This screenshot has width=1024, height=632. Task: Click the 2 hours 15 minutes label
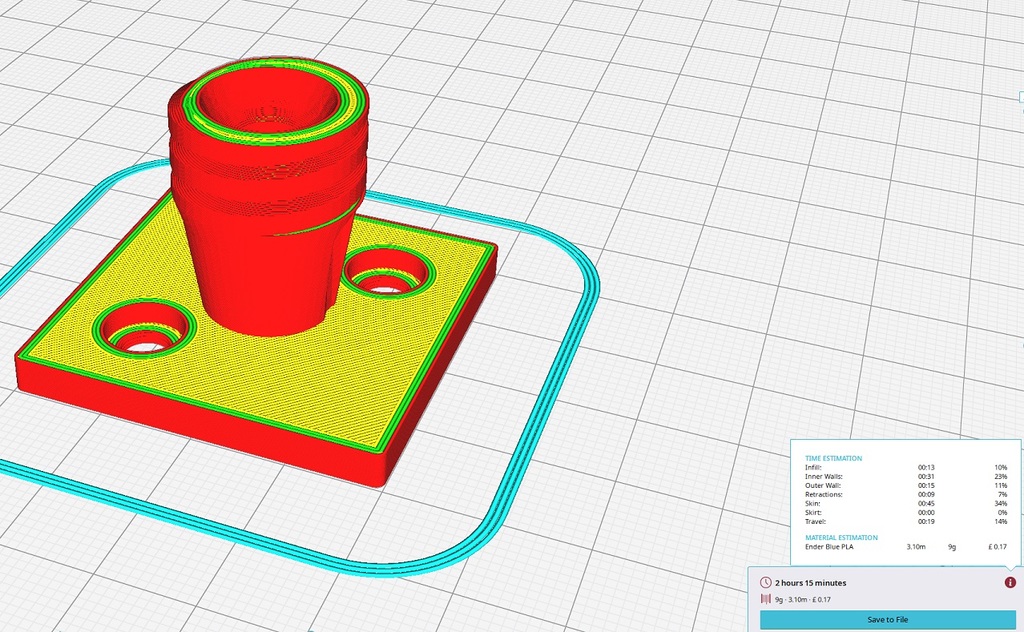[x=812, y=582]
